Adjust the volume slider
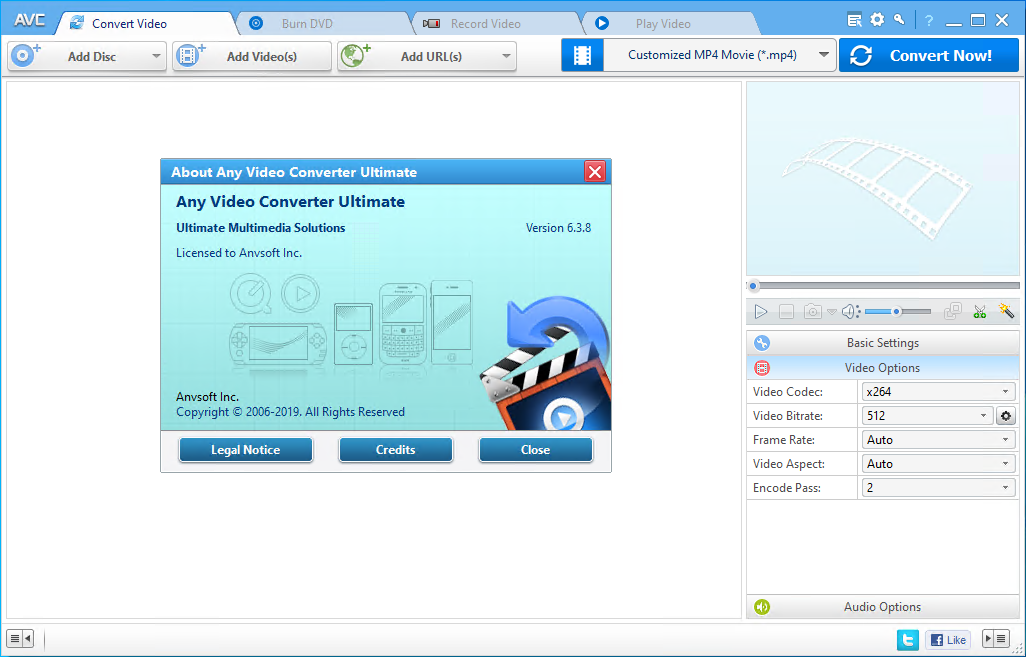1026x657 pixels. coord(898,311)
